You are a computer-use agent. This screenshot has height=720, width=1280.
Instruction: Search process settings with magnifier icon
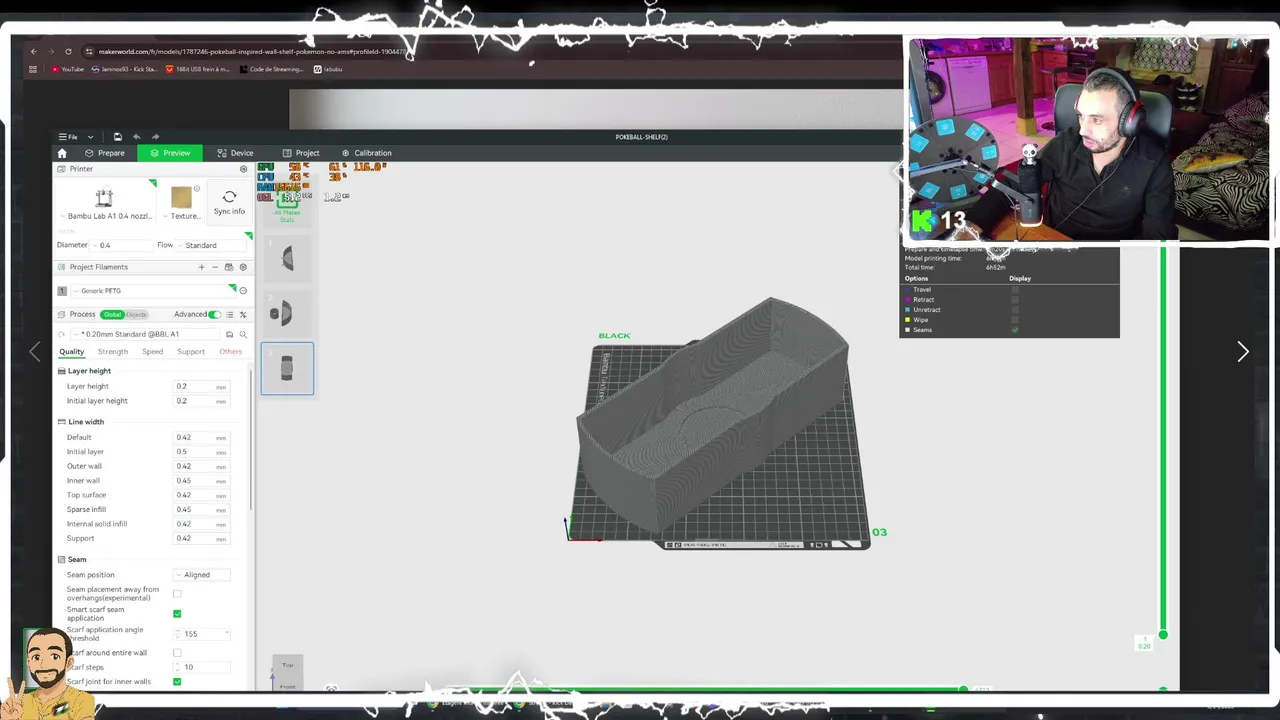(243, 334)
